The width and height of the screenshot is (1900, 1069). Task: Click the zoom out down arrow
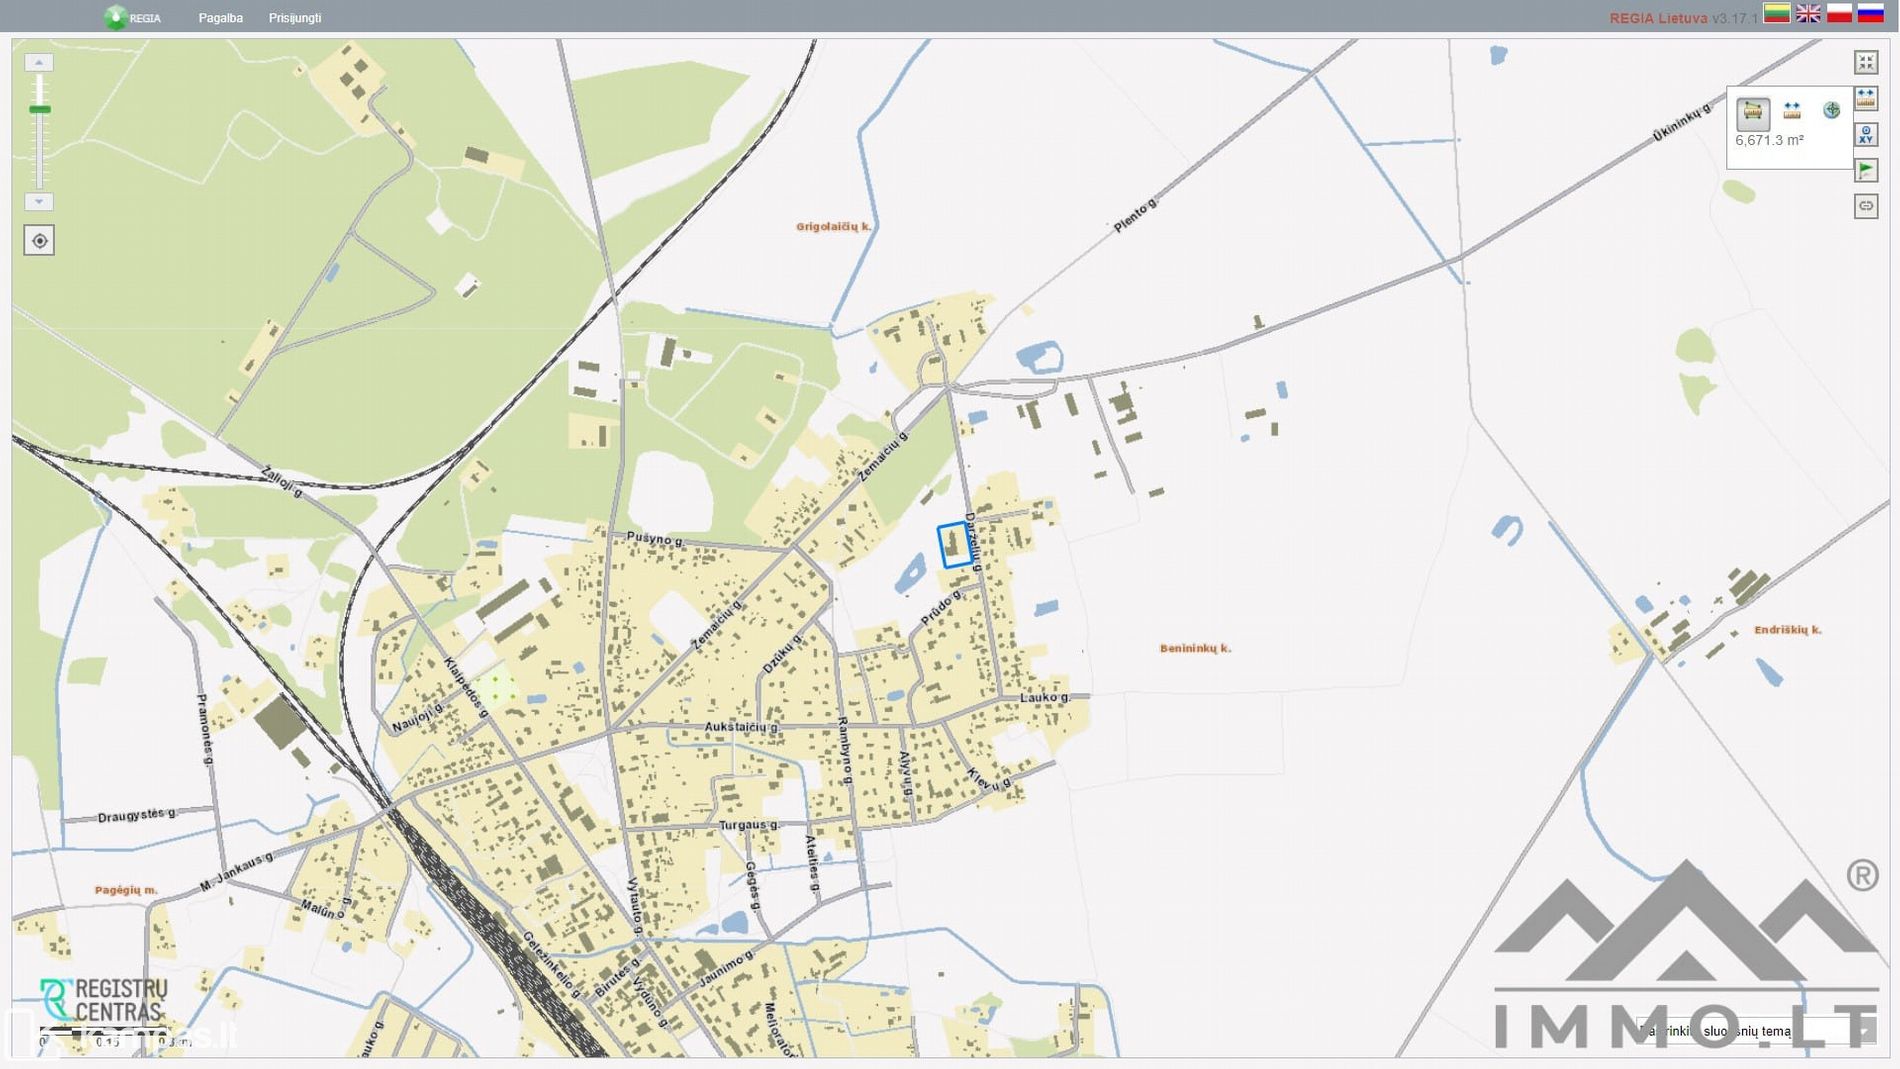point(39,202)
